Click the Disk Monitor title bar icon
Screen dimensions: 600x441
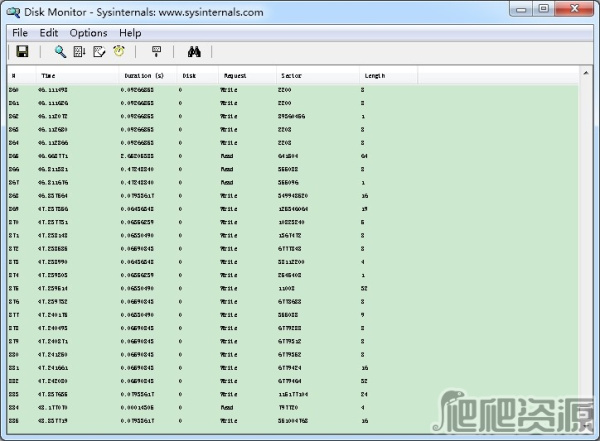pos(14,12)
